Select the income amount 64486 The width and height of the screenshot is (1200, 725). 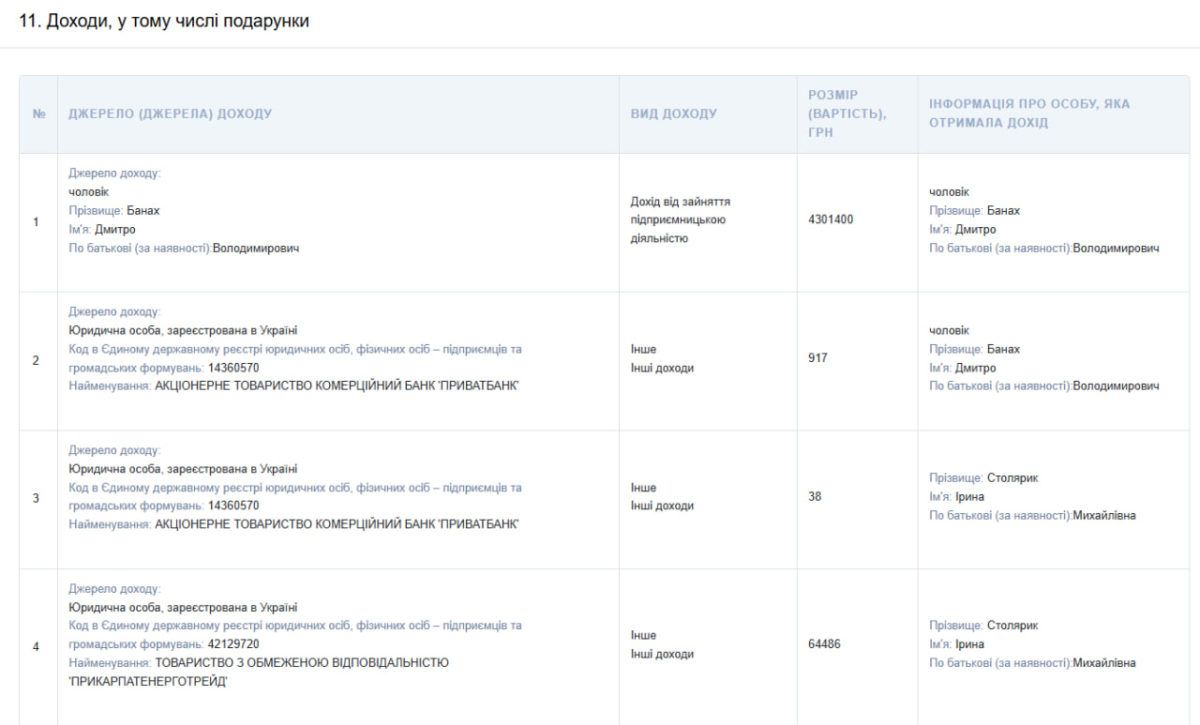(x=824, y=645)
